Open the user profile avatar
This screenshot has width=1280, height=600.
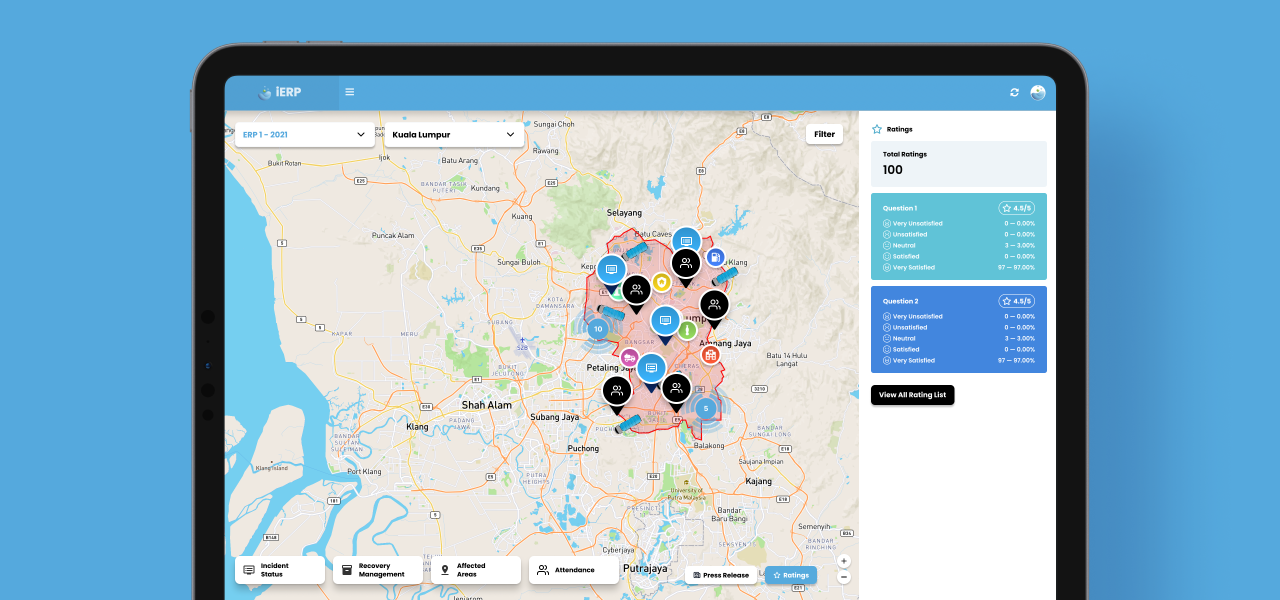pyautogui.click(x=1038, y=93)
